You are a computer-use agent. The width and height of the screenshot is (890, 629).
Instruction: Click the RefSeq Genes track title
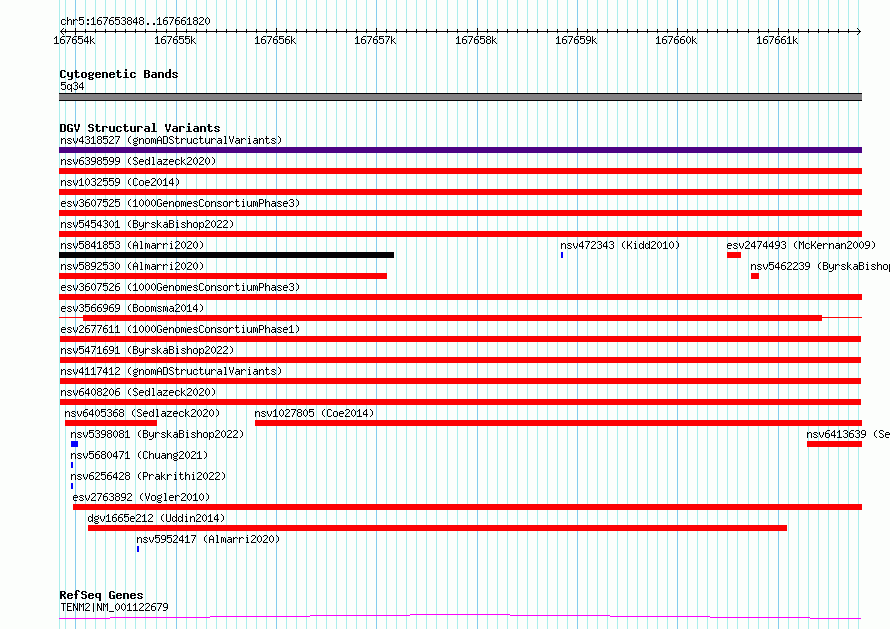click(101, 595)
